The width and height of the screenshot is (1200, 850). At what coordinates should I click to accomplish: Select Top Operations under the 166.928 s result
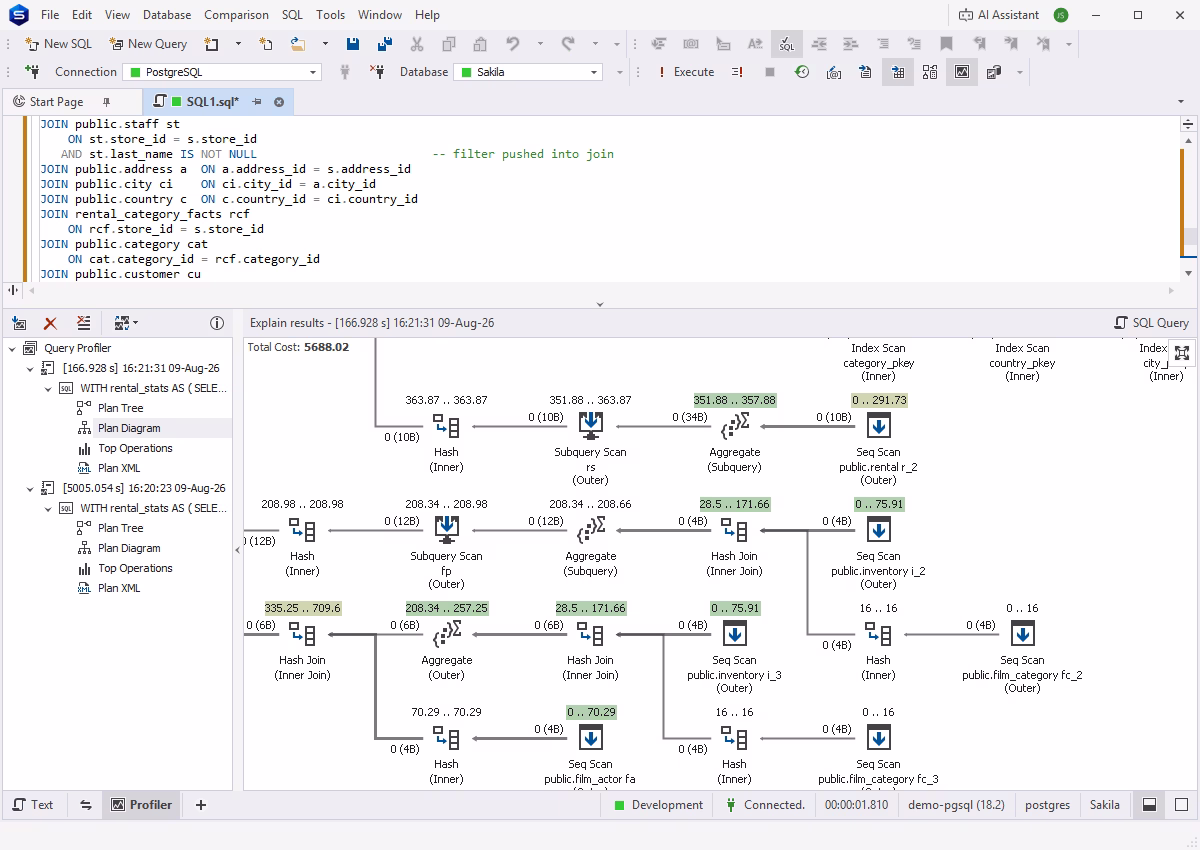(x=135, y=448)
